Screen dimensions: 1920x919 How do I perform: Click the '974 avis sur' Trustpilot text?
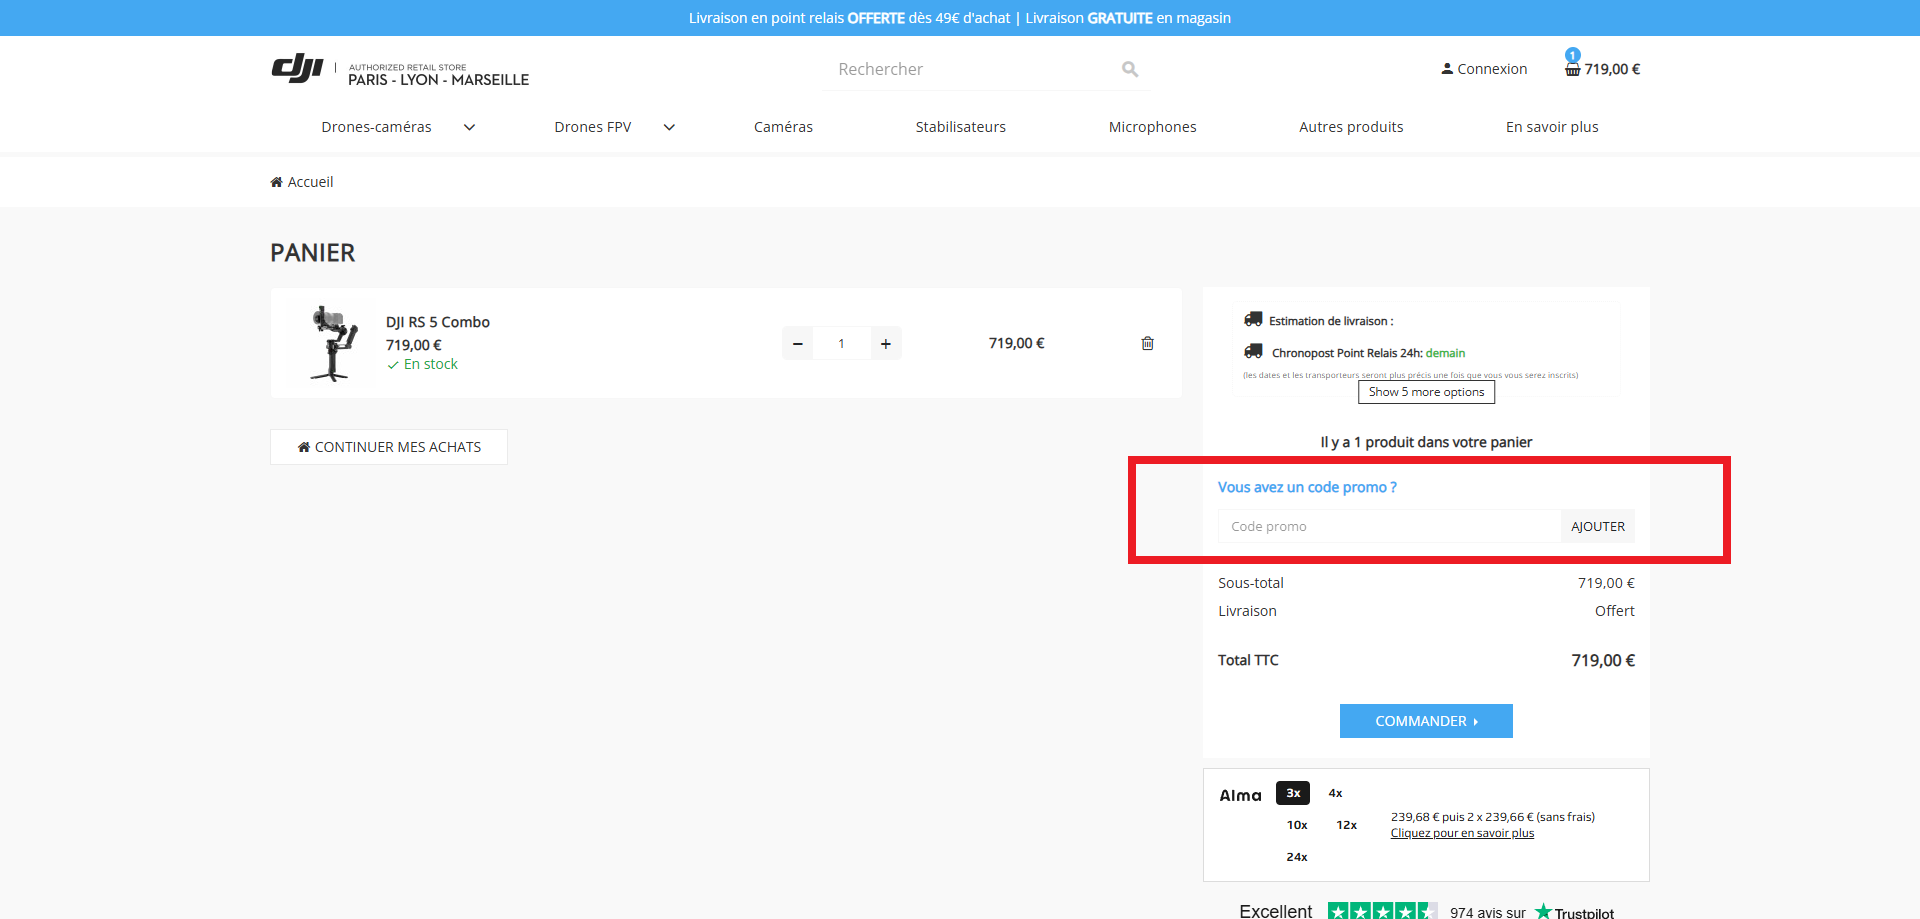click(1488, 912)
